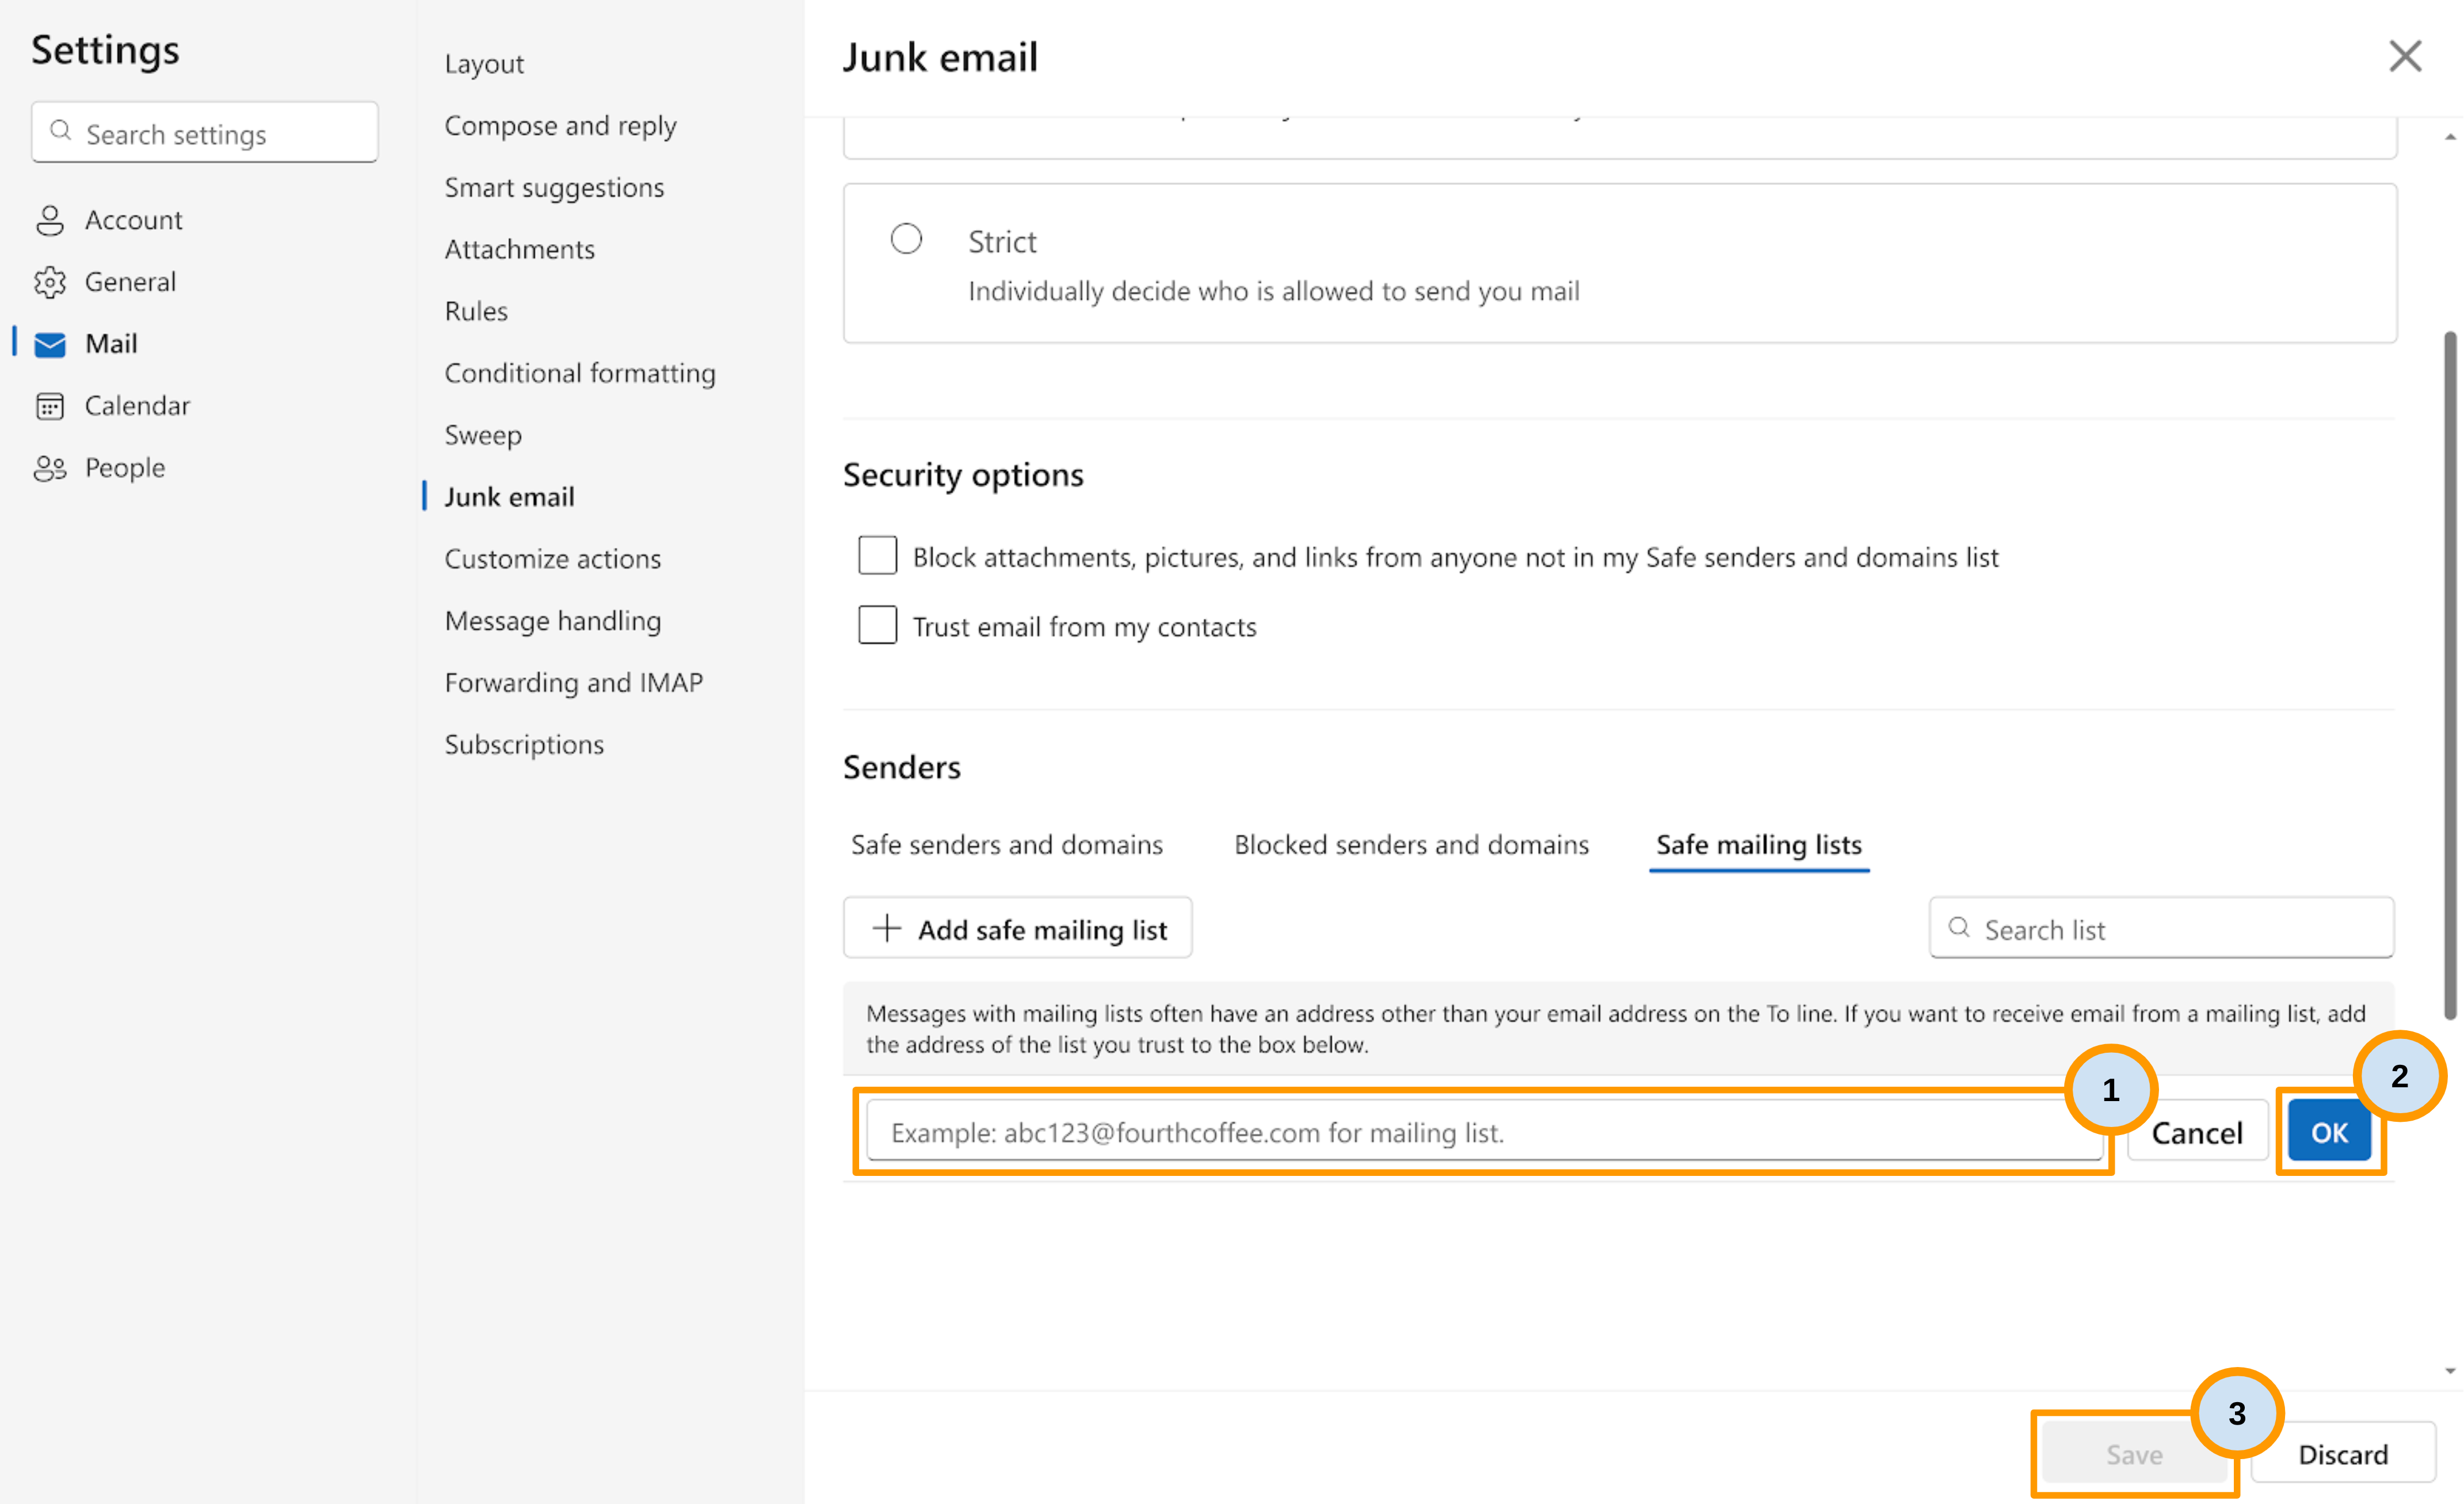Click the Discard button
Image resolution: width=2464 pixels, height=1504 pixels.
[2342, 1454]
